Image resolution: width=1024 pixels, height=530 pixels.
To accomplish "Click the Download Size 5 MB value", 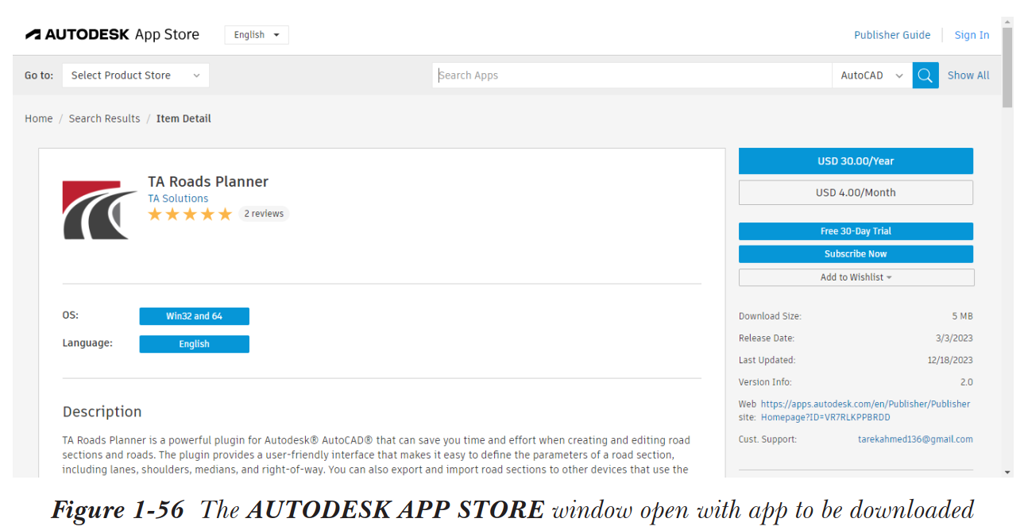I will tap(962, 316).
